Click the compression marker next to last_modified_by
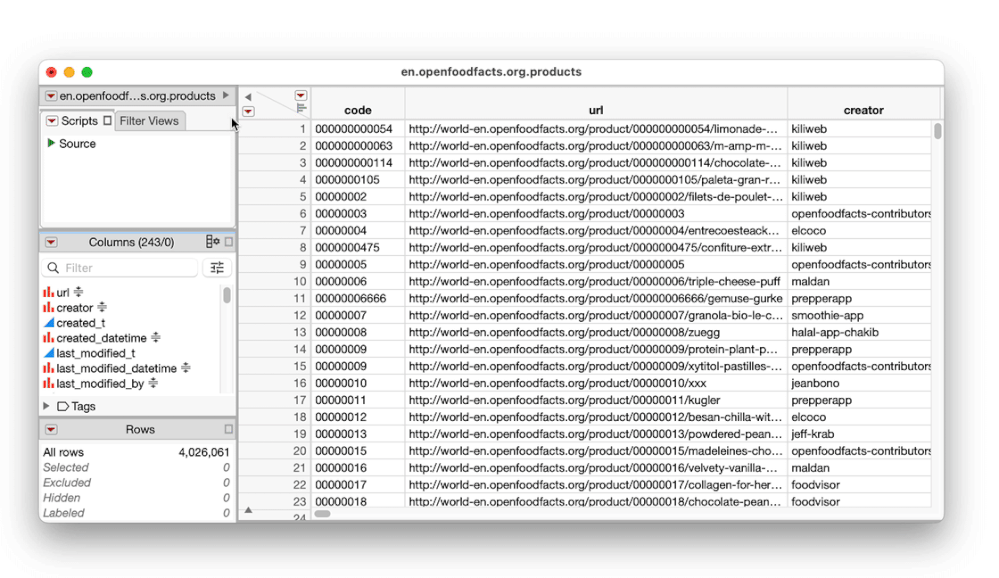The image size is (999, 578). click(153, 383)
